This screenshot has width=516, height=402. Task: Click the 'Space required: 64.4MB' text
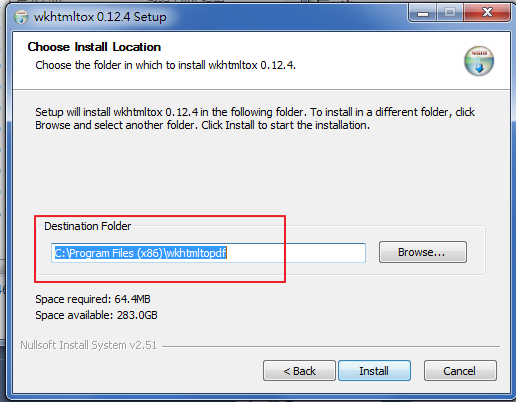pos(93,299)
